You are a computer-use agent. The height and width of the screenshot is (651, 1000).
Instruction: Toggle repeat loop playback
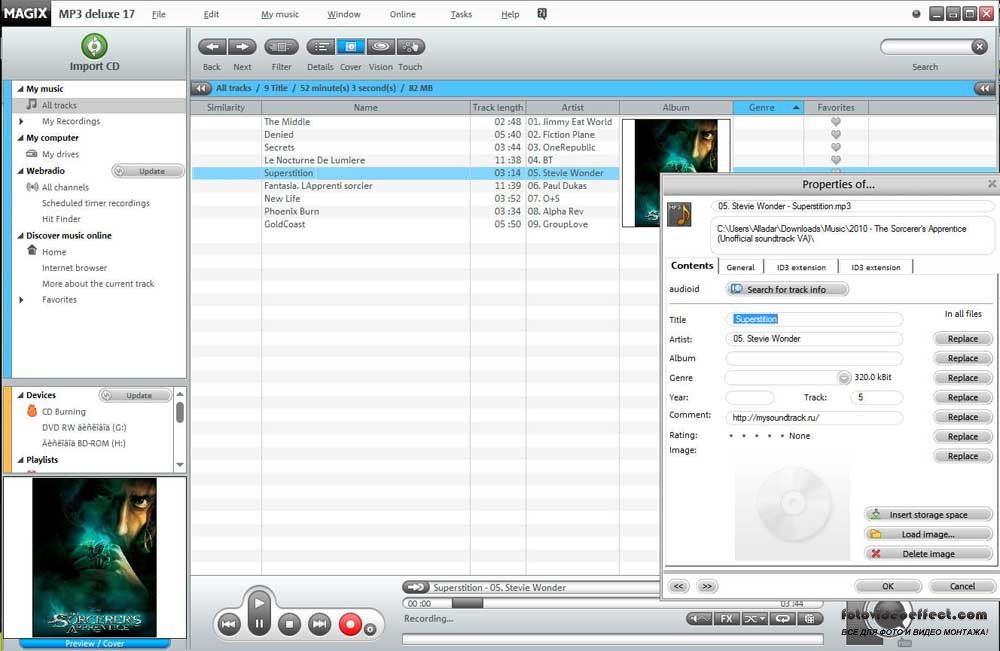[783, 618]
